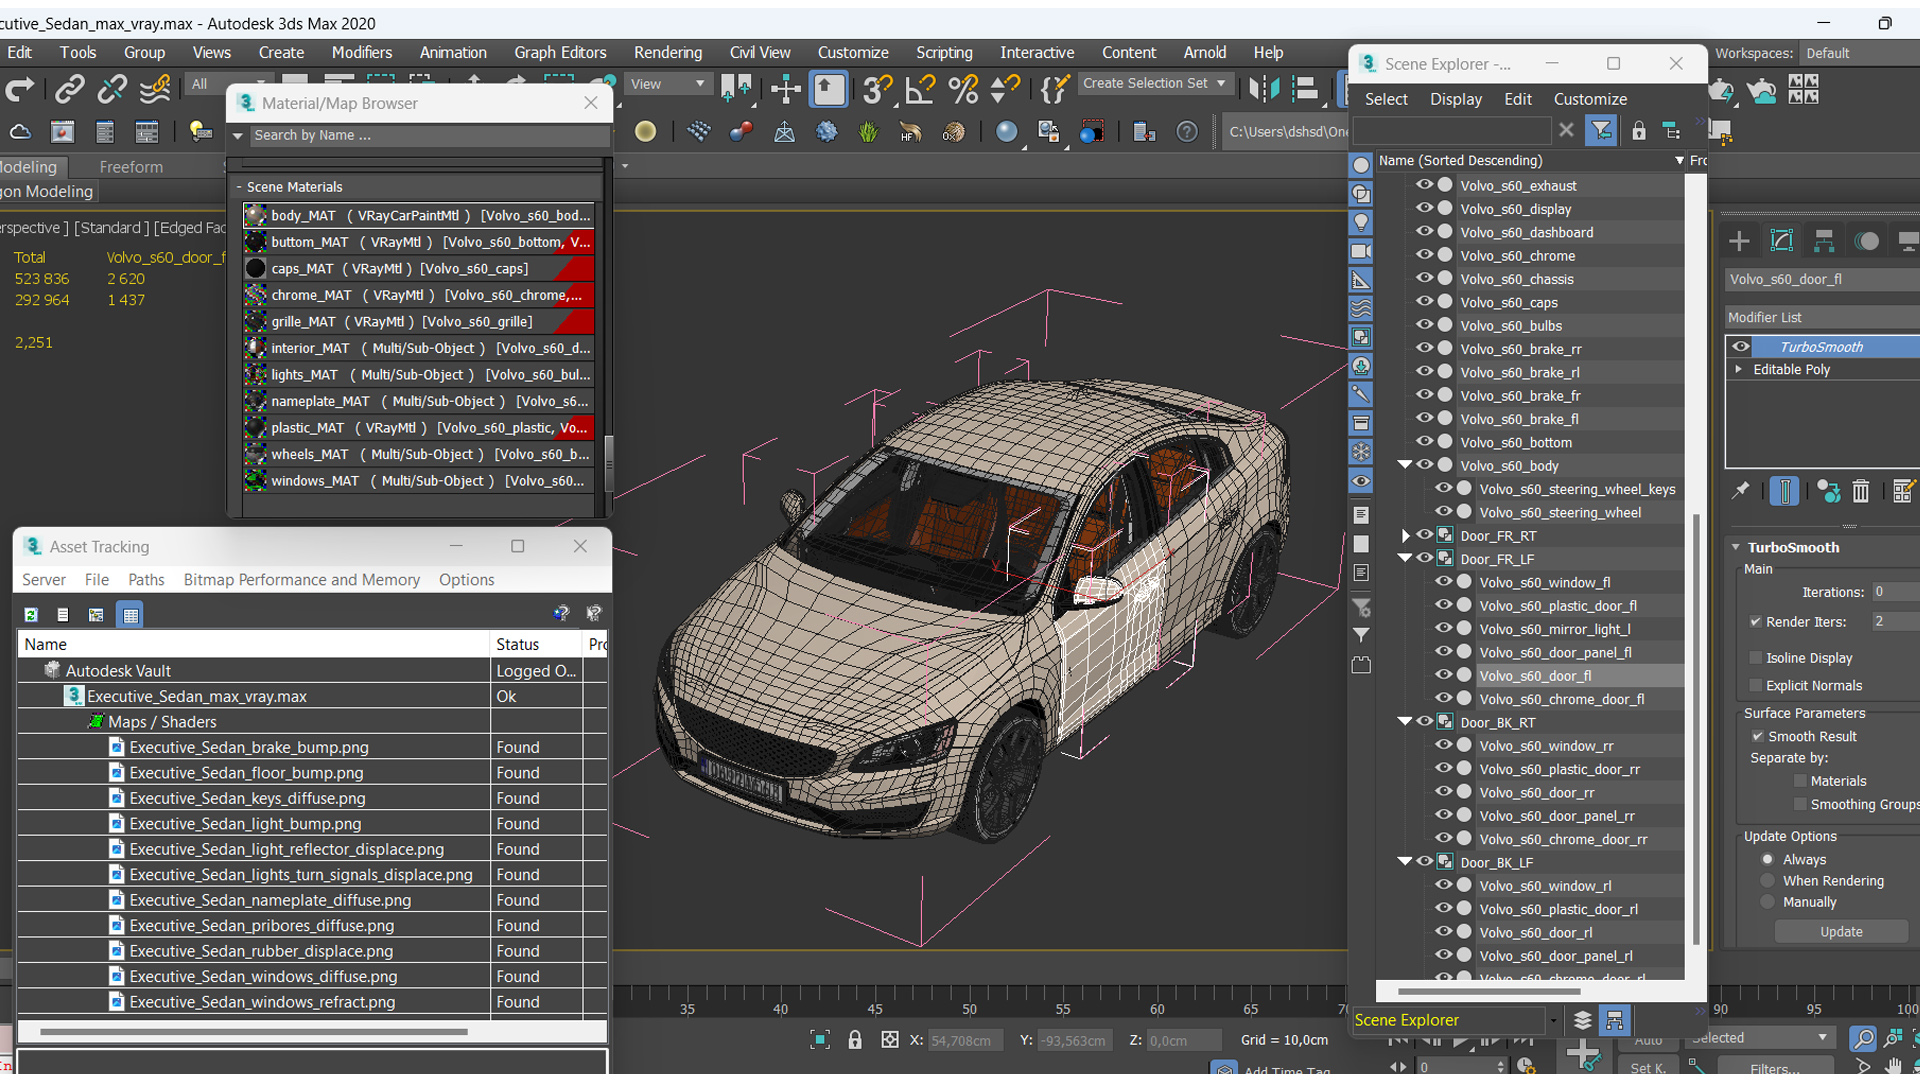
Task: Click Refresh icon in Asset Tracking toolbar
Action: pyautogui.click(x=31, y=614)
